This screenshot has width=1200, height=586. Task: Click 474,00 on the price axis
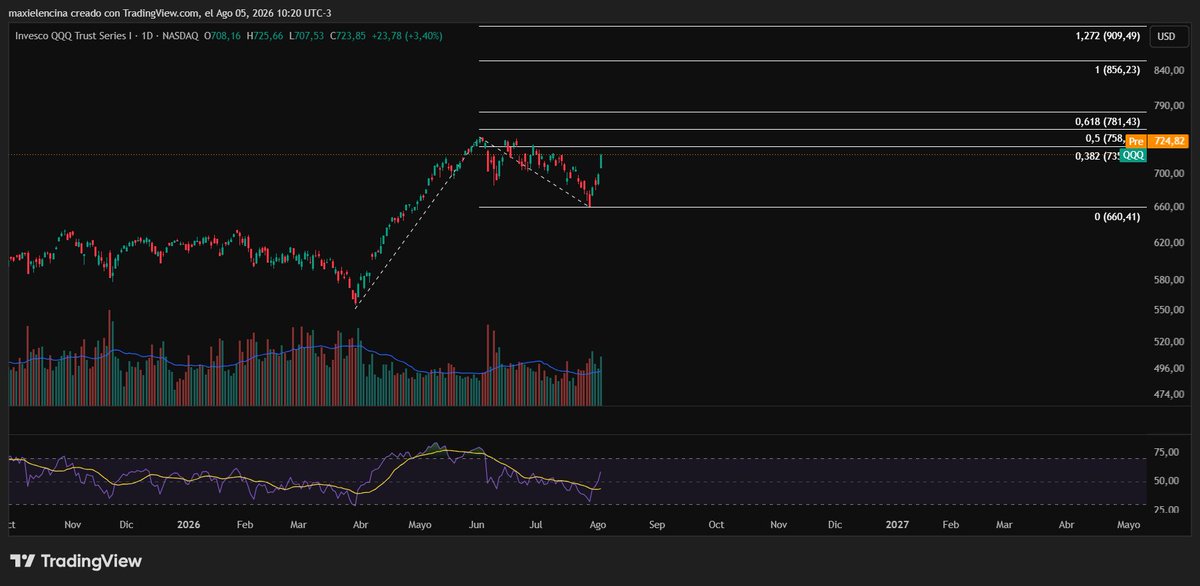point(1169,395)
